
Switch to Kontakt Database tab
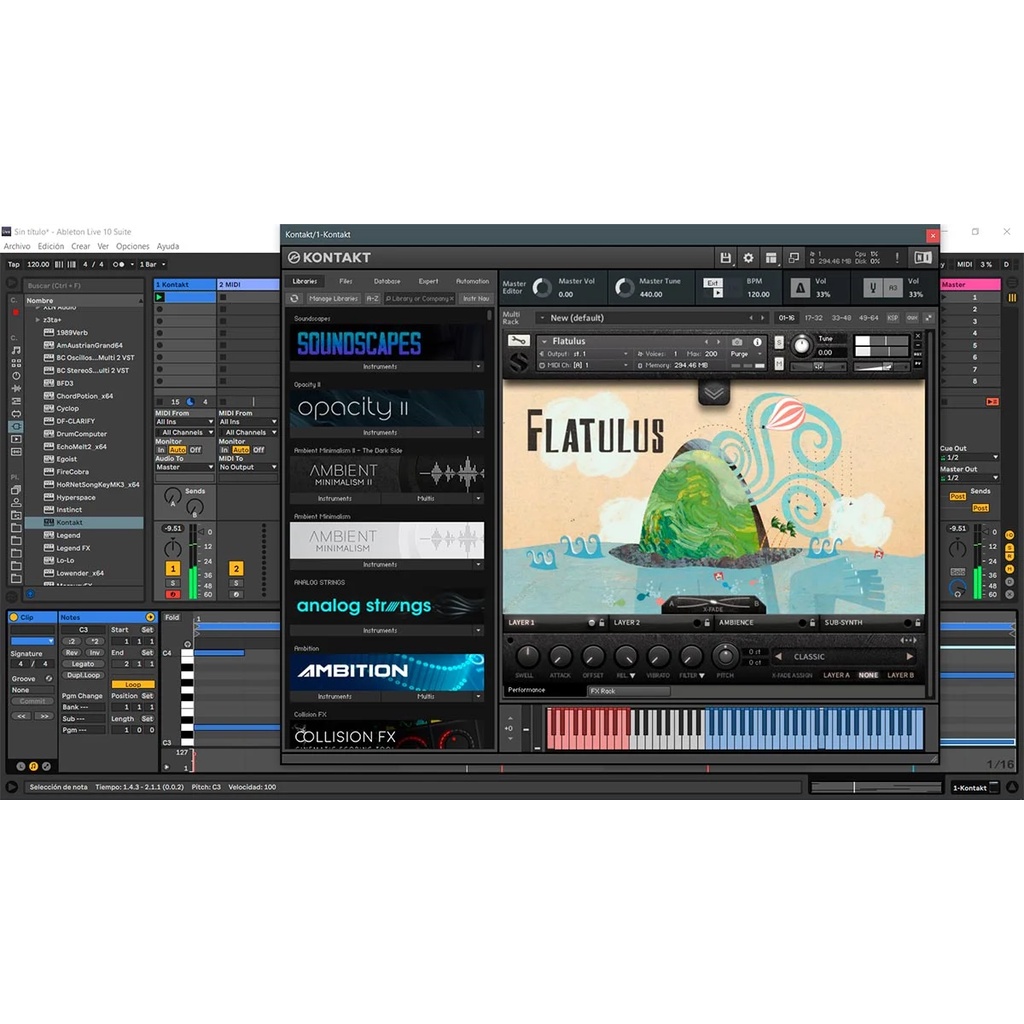[x=387, y=281]
